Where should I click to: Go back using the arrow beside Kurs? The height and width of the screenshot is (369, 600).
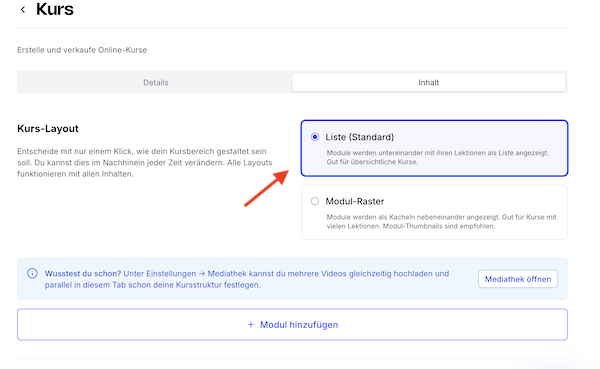click(x=23, y=10)
